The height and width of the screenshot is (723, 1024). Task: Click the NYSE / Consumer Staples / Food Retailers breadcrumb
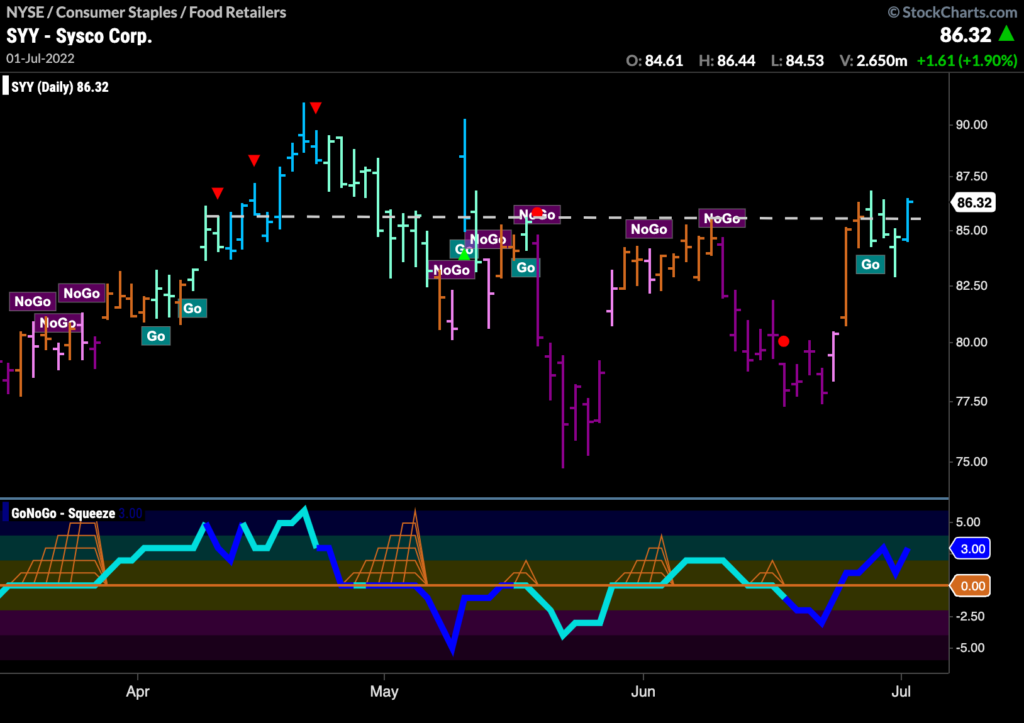(146, 12)
